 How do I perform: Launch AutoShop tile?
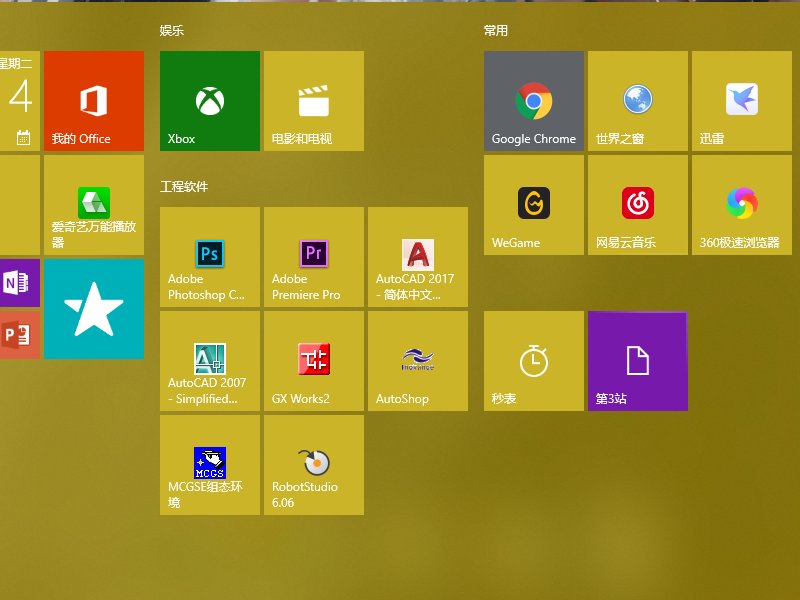(418, 361)
